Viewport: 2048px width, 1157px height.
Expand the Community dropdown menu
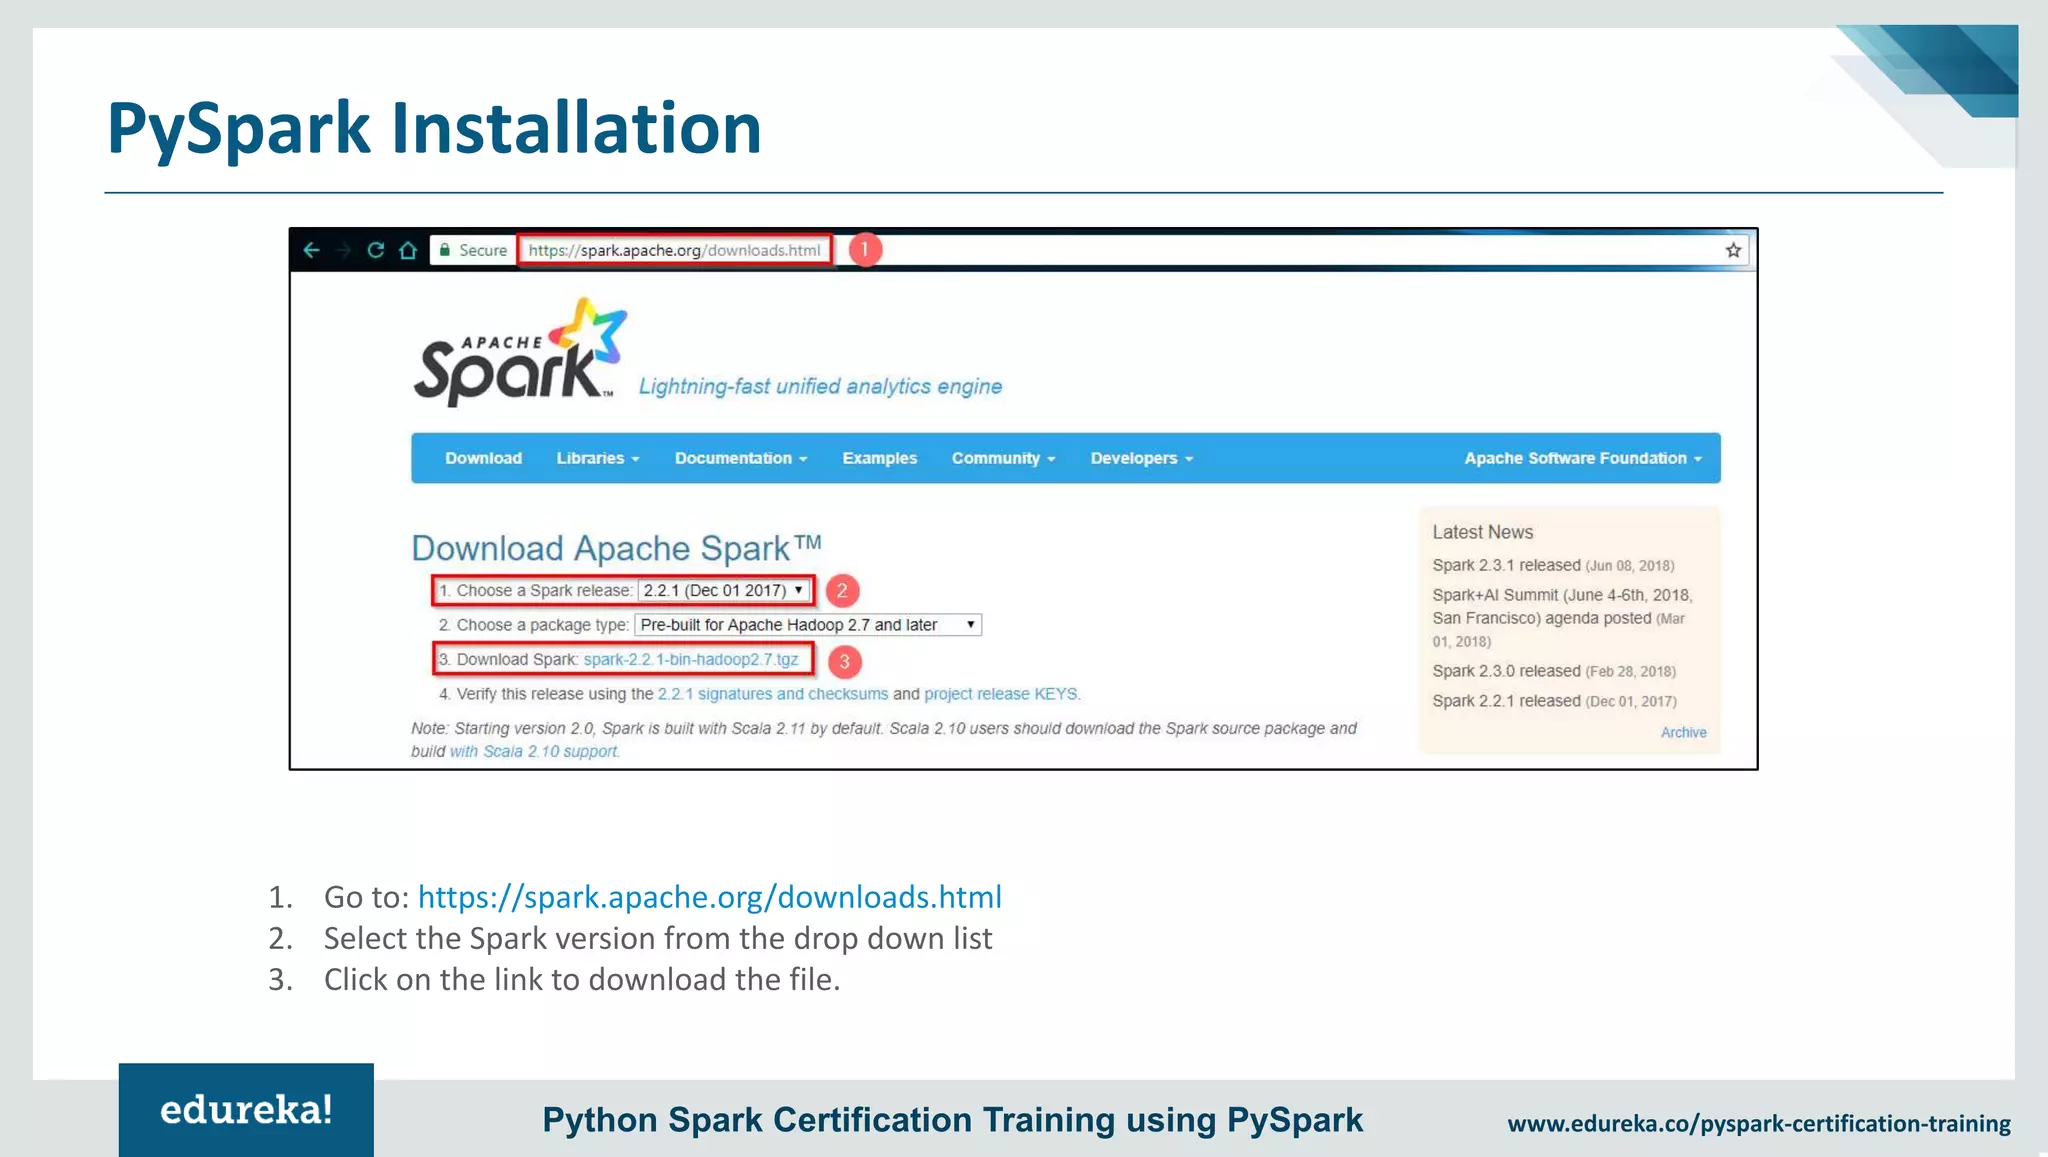pyautogui.click(x=1003, y=458)
